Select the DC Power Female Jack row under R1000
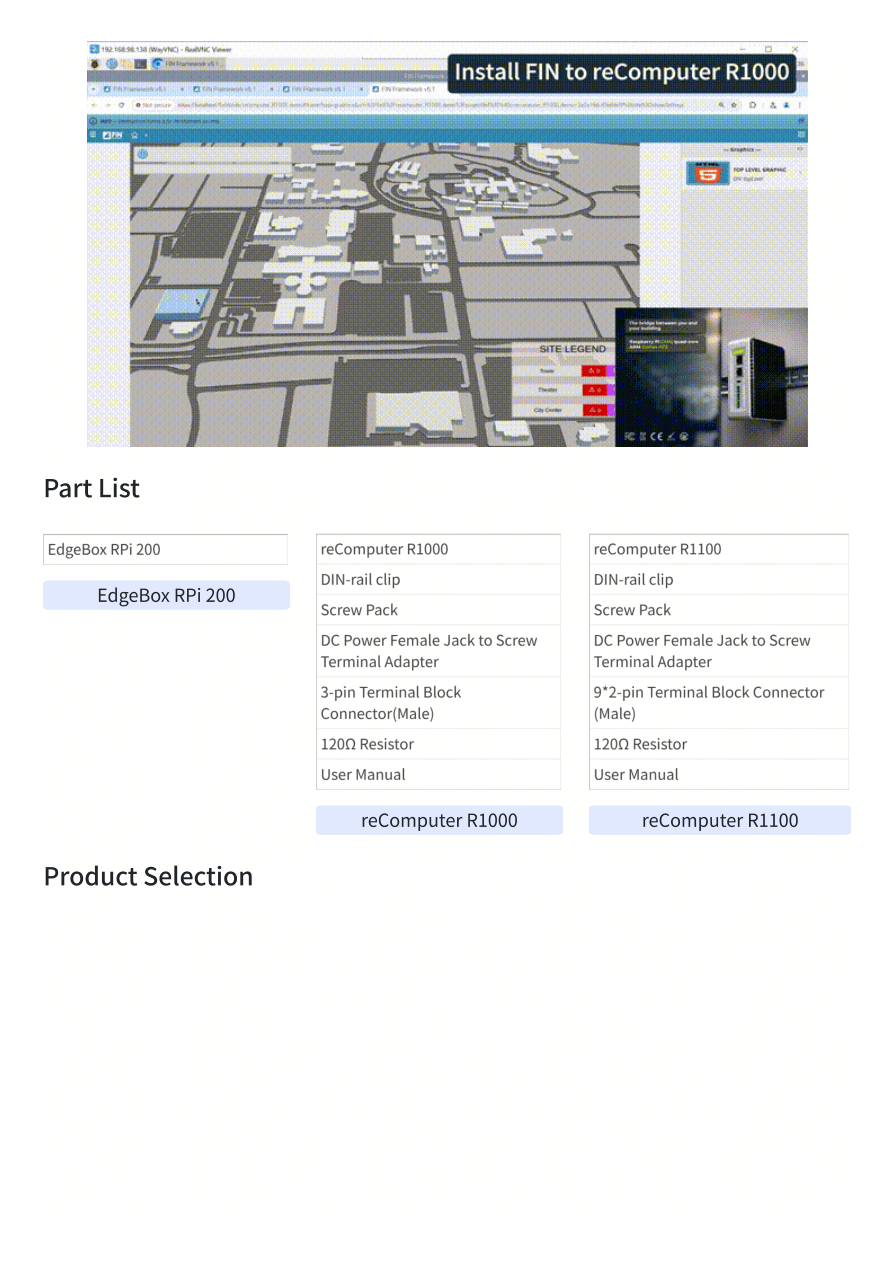This screenshot has height=1263, width=894. click(439, 651)
